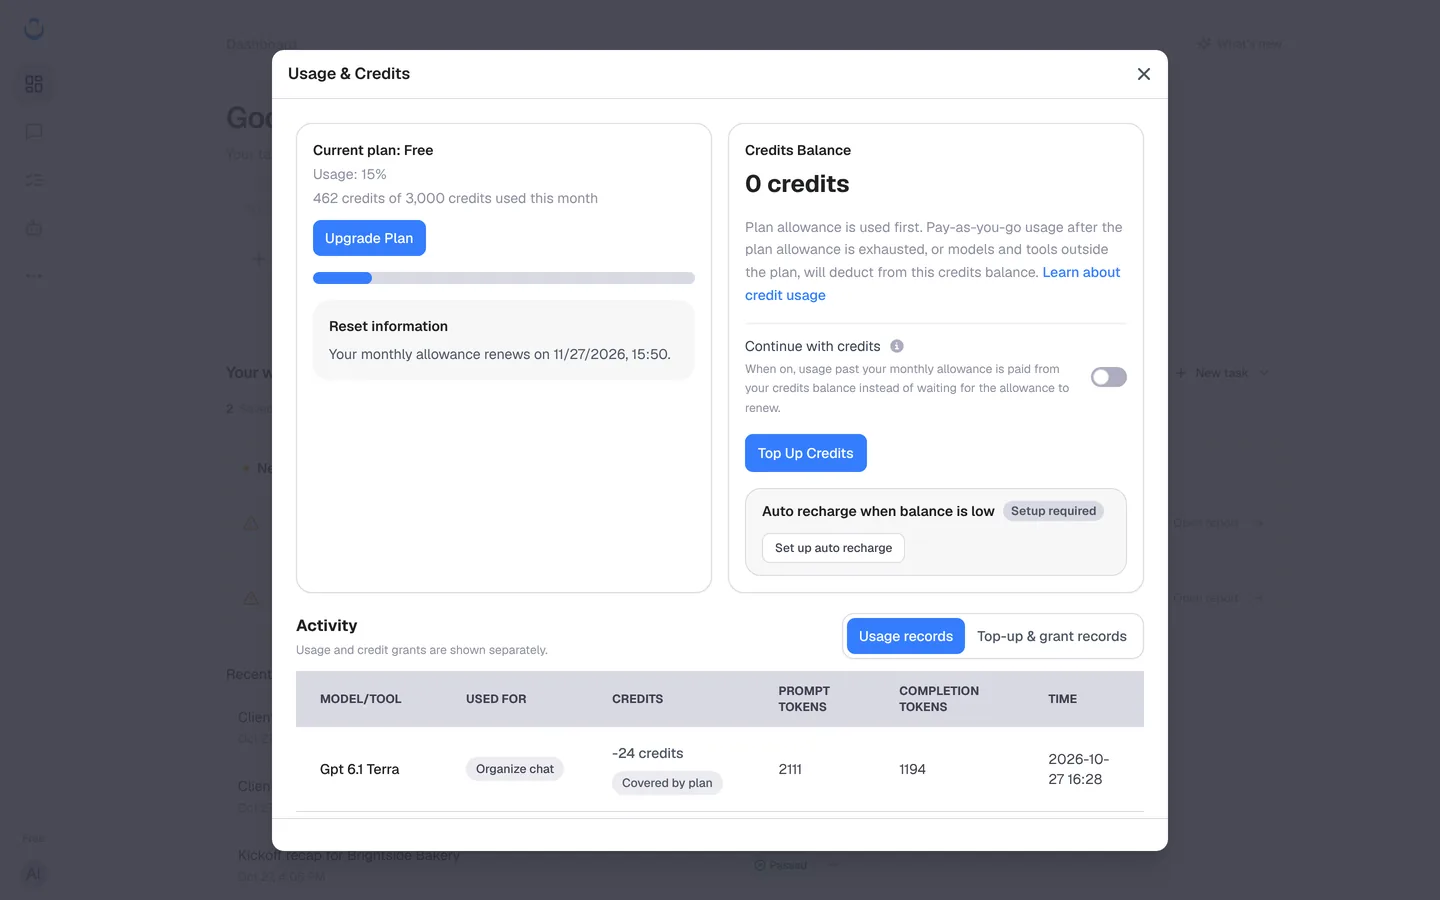Switch to Top-up & grant records tab
This screenshot has height=900, width=1440.
click(x=1052, y=636)
